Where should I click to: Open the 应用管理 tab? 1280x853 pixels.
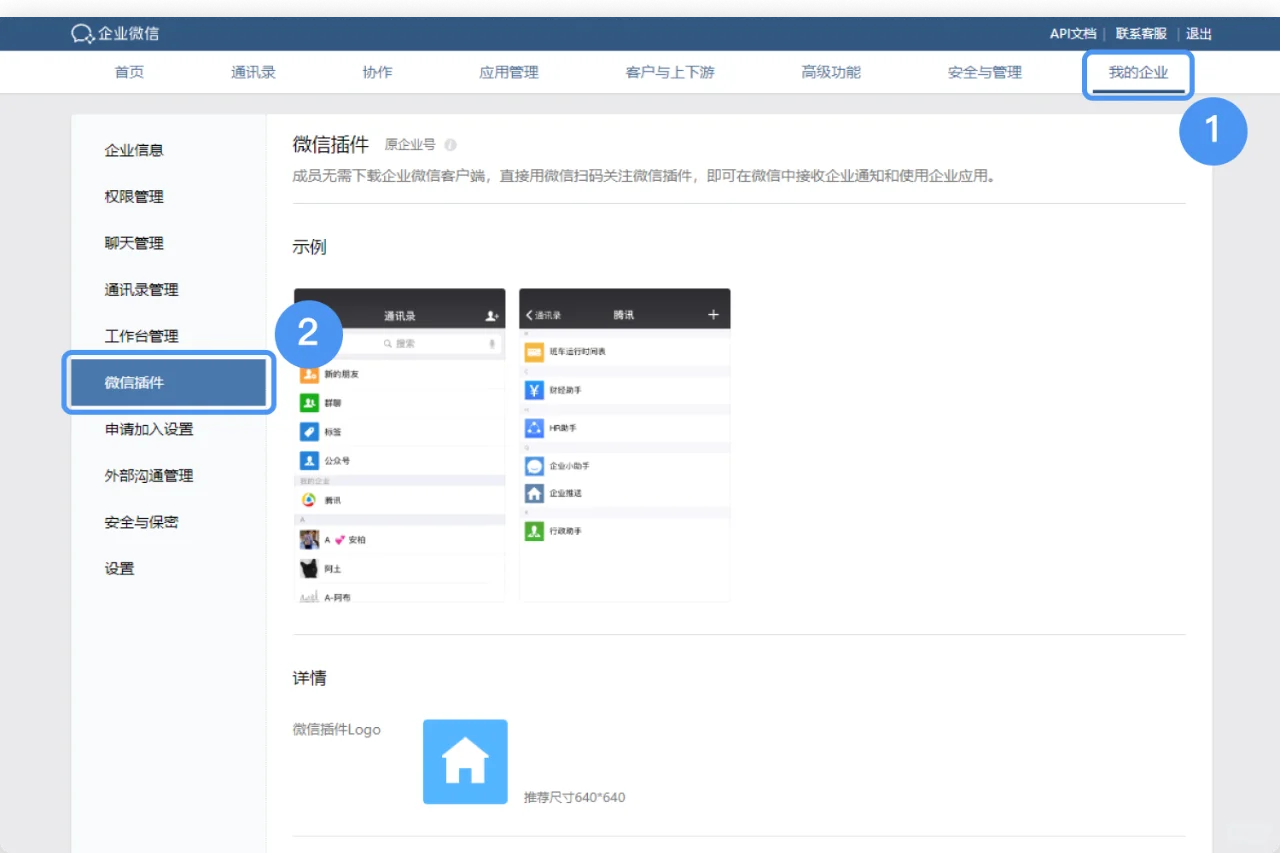pos(510,72)
